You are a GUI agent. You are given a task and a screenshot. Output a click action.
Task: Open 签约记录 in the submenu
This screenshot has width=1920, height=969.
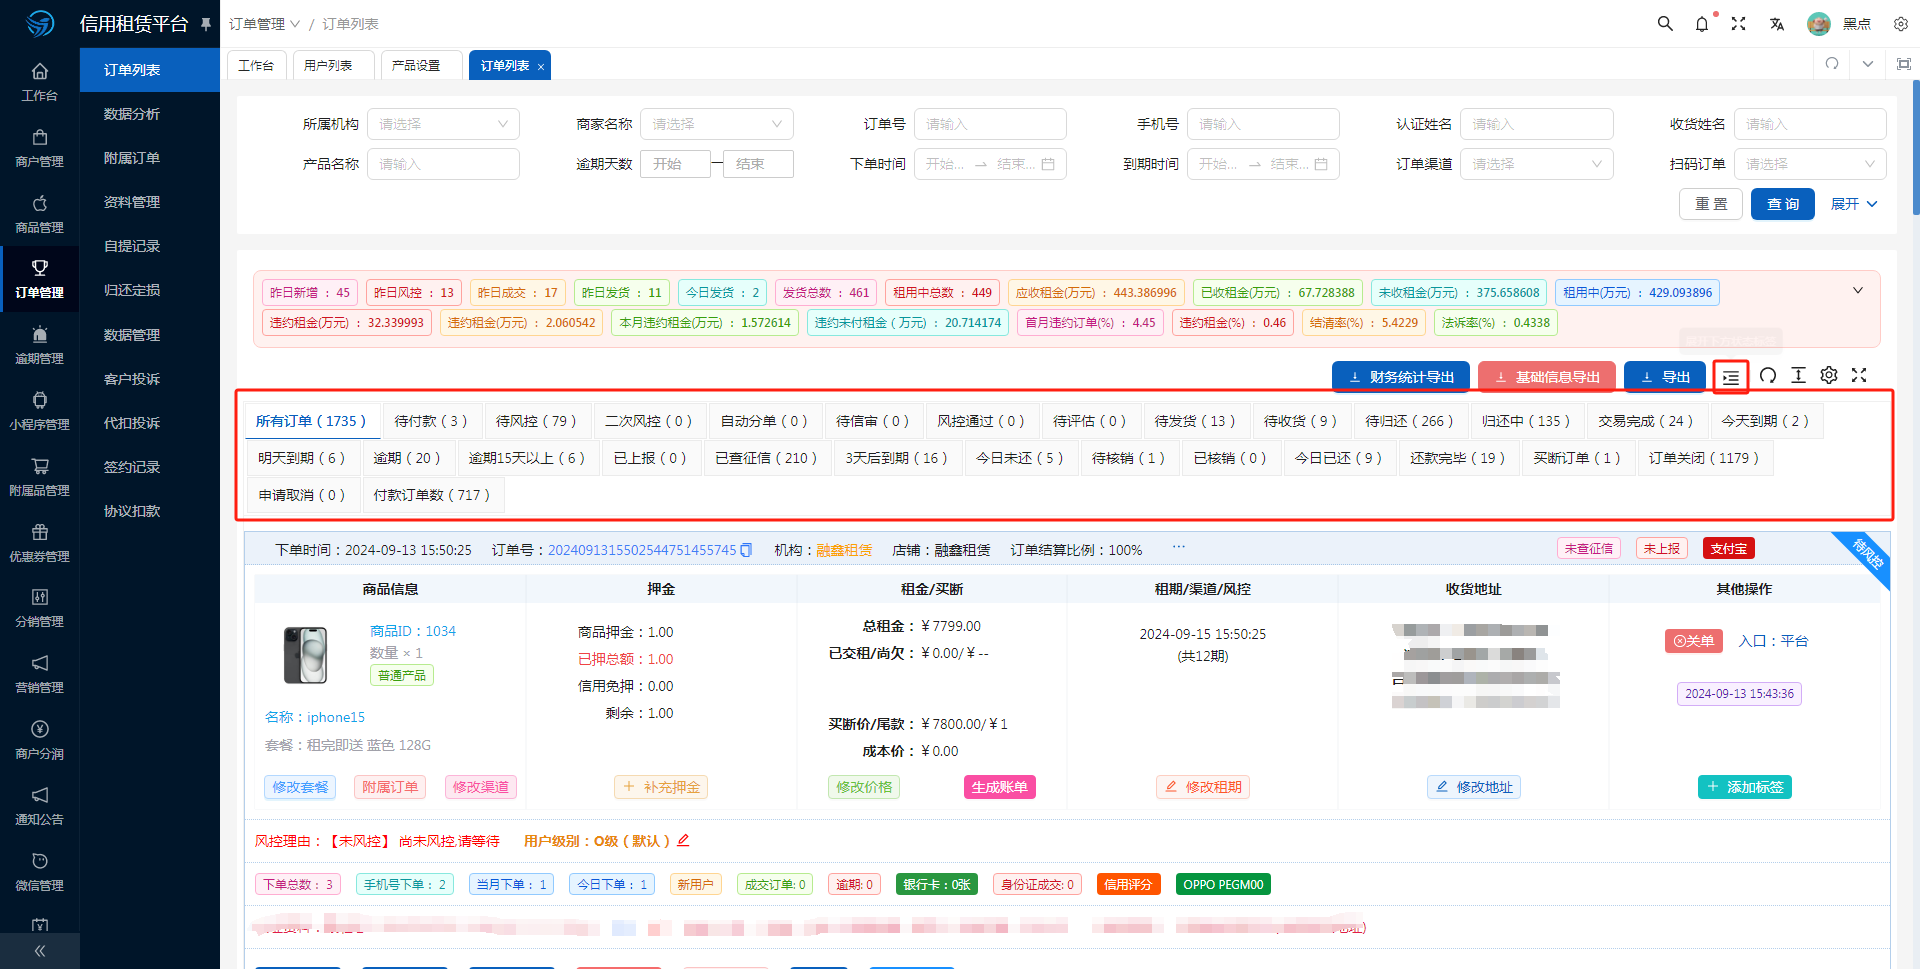[x=132, y=467]
